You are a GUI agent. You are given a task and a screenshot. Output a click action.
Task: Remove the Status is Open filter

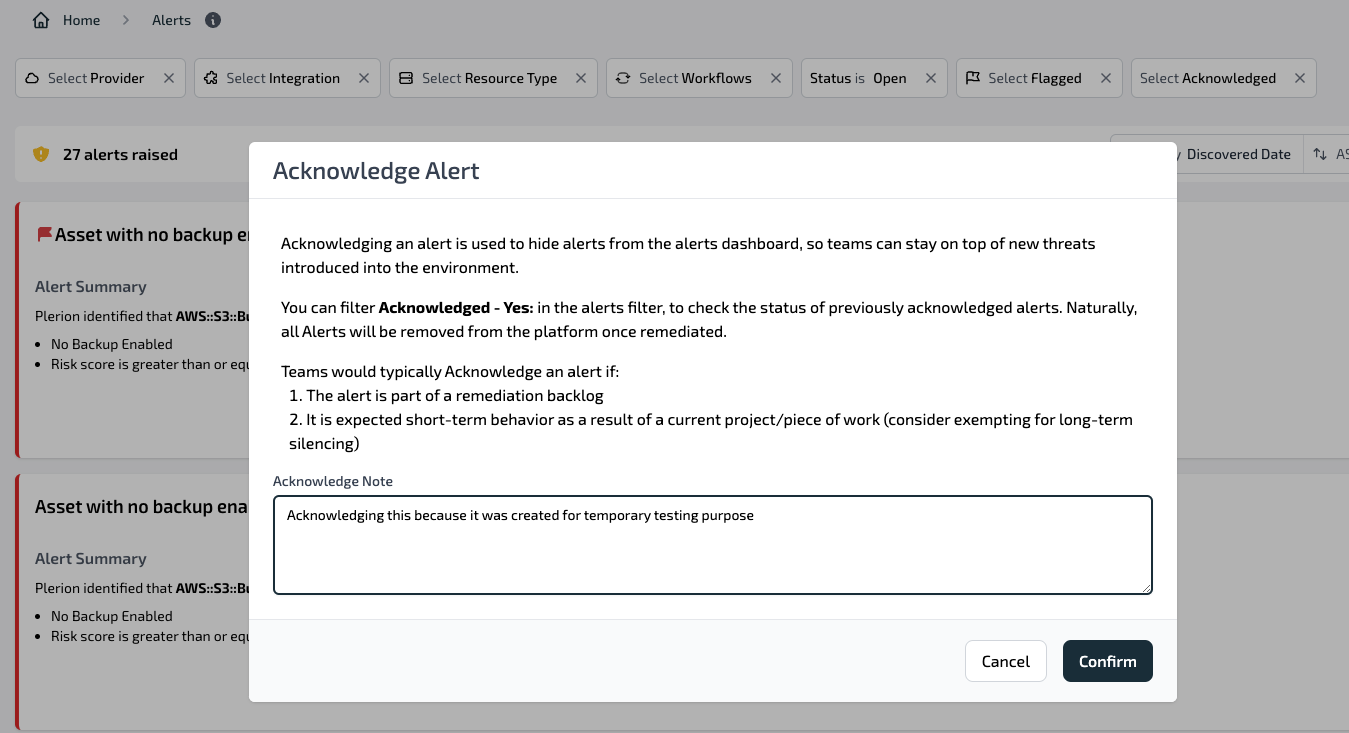click(x=930, y=78)
